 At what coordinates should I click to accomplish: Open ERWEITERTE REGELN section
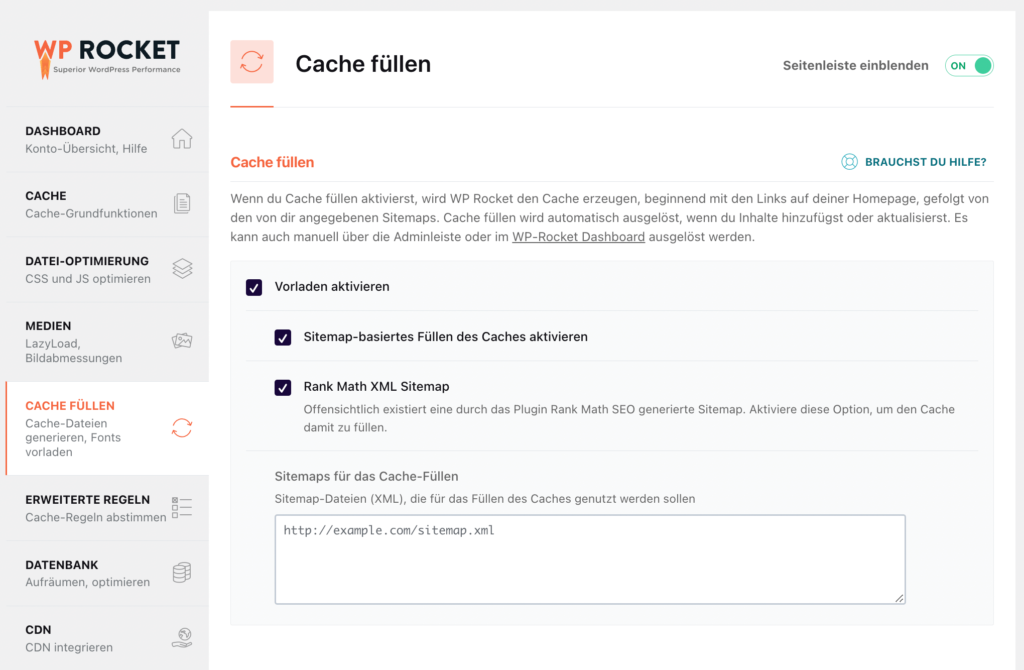point(107,508)
